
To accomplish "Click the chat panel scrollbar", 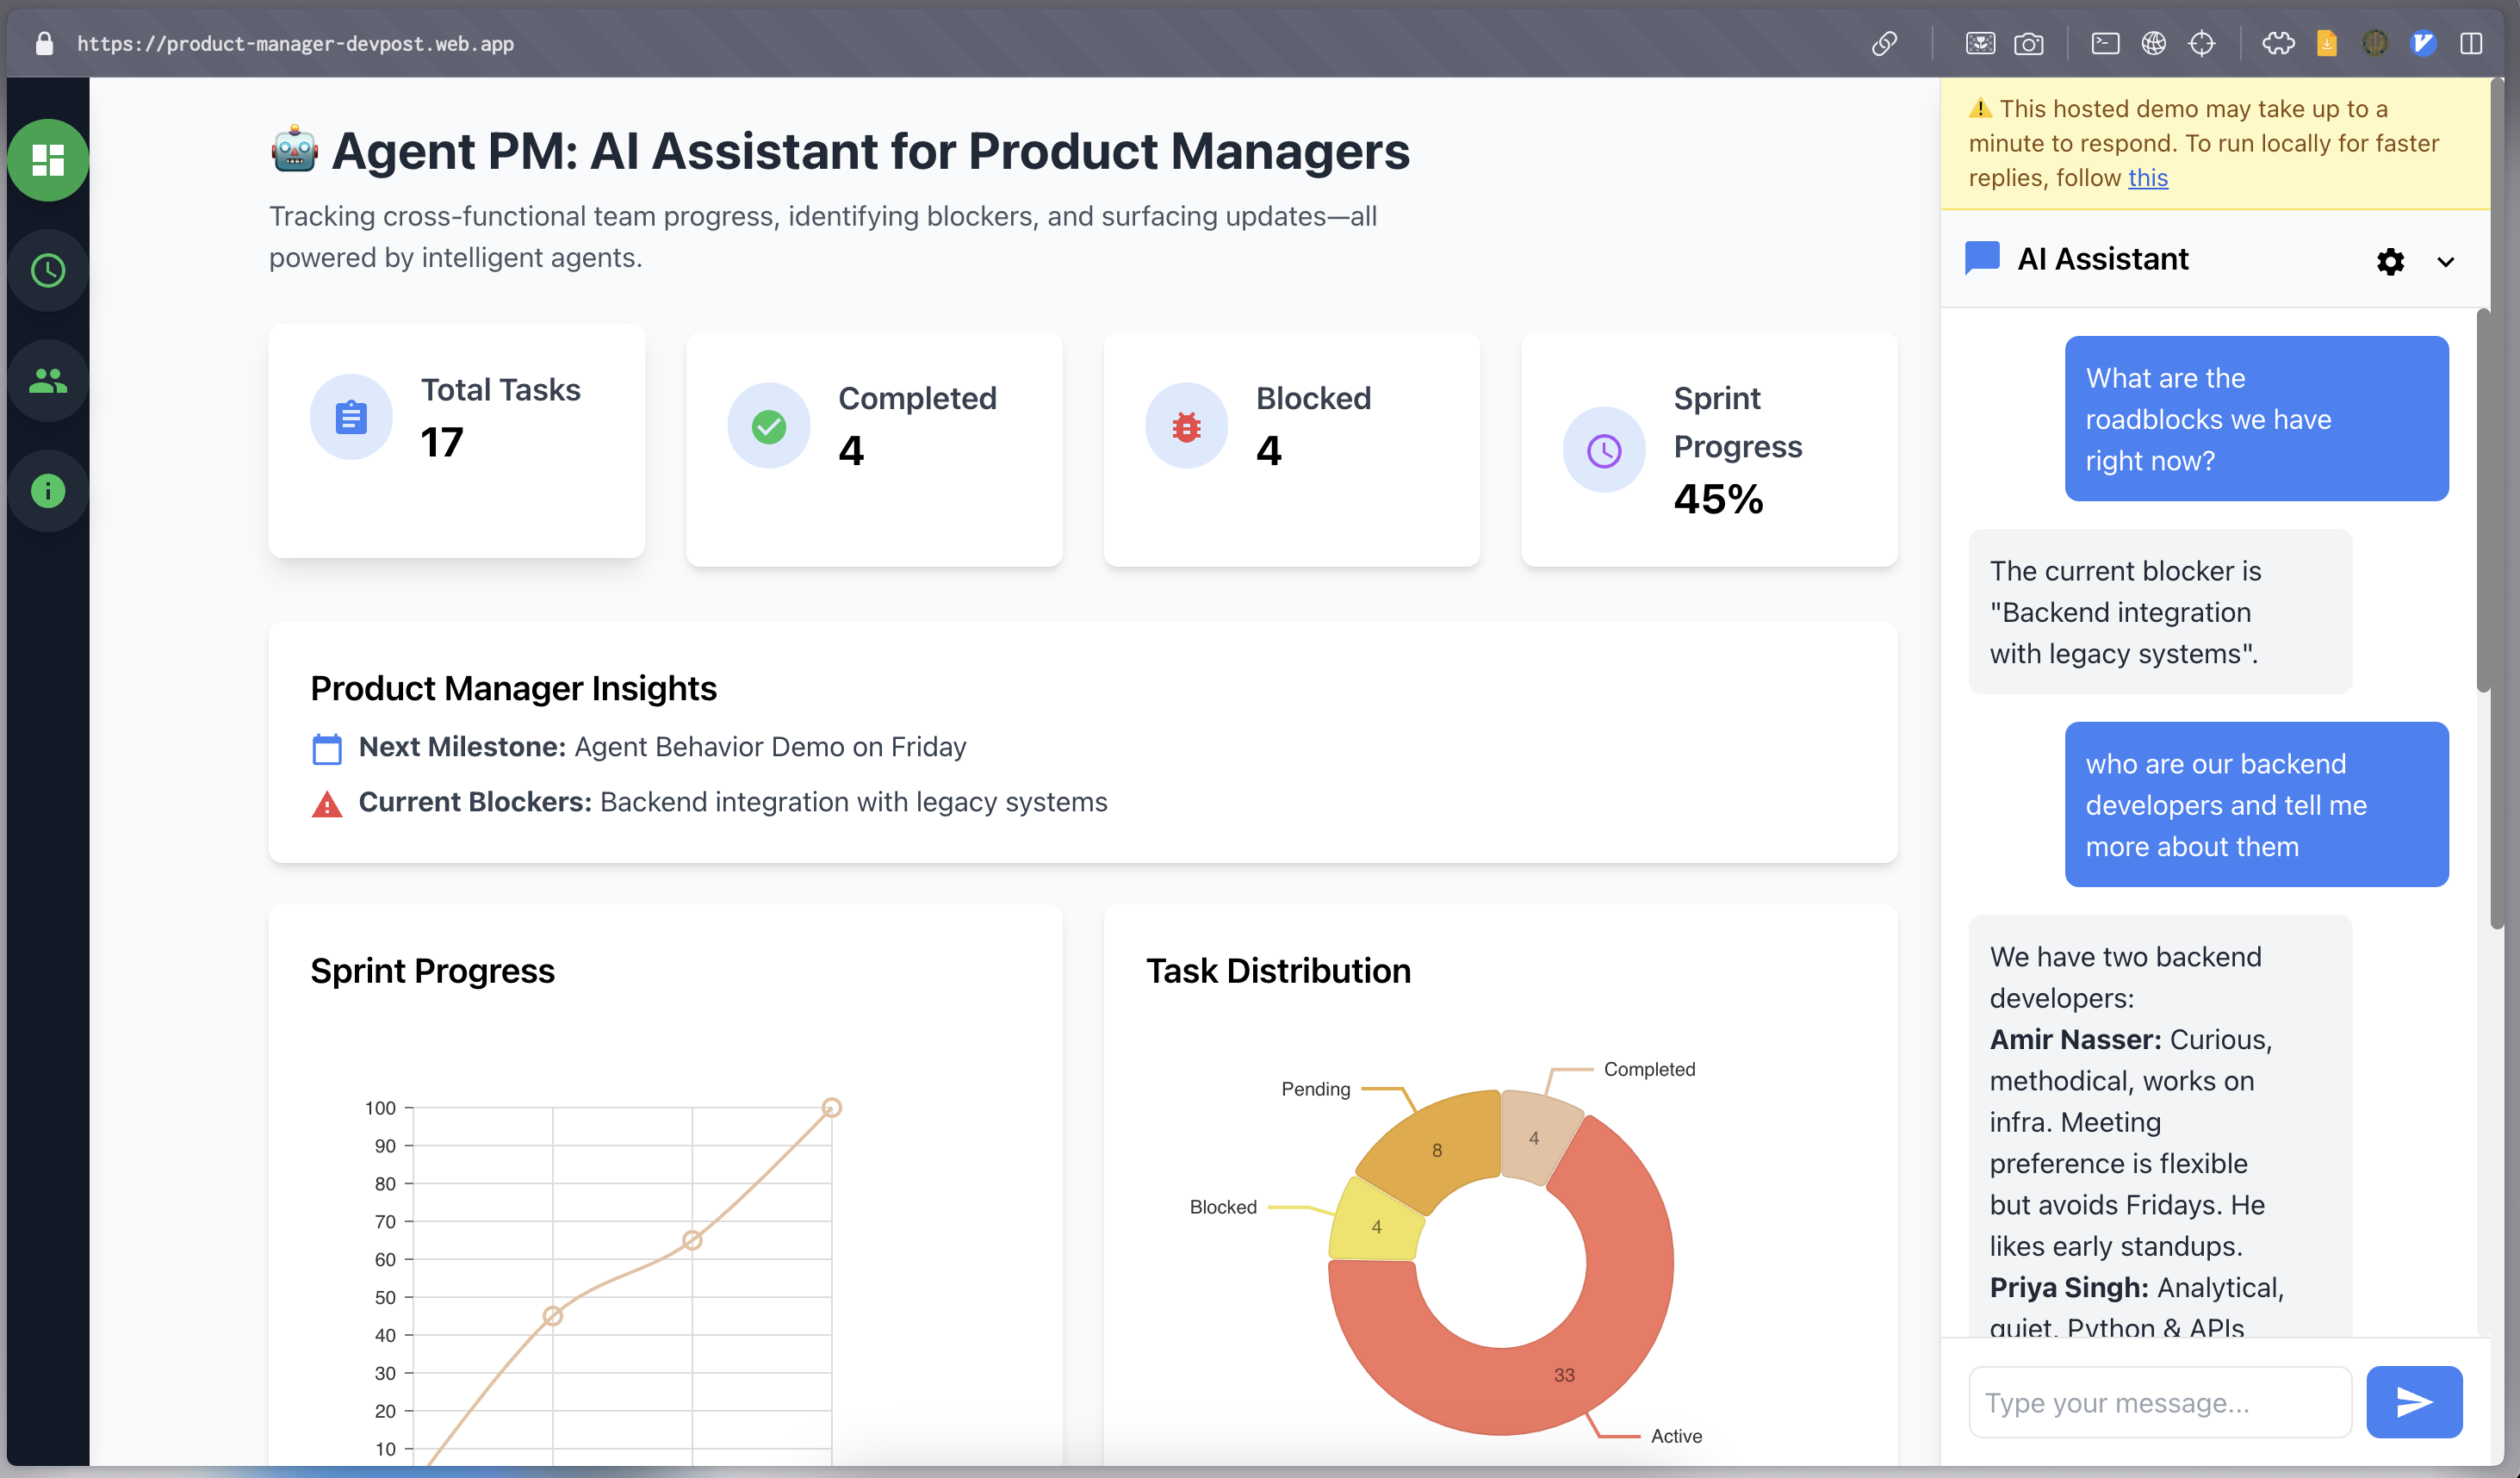I will pos(2482,500).
